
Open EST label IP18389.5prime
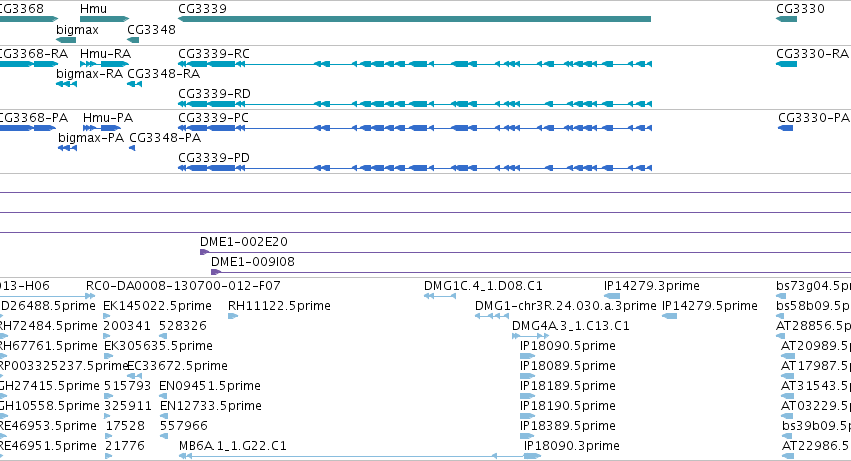pos(568,426)
